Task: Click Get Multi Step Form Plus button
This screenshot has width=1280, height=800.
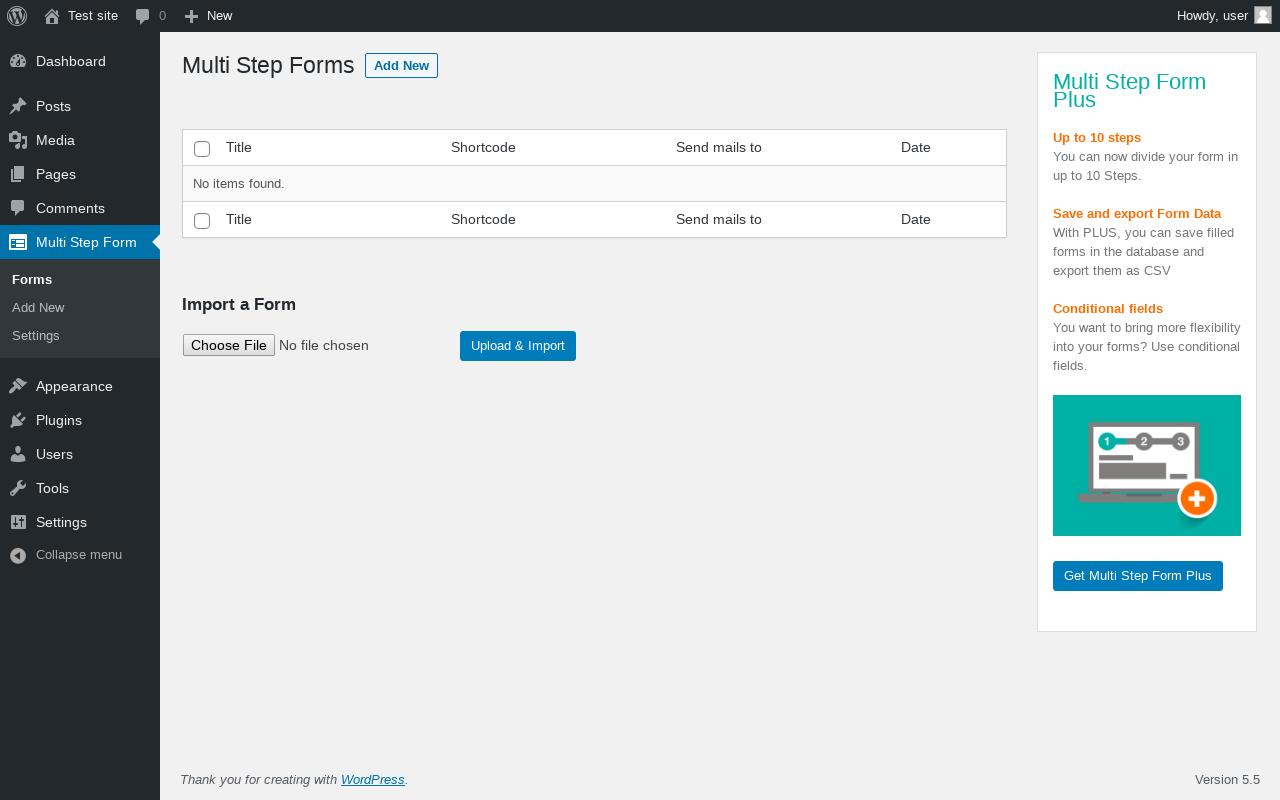Action: pos(1137,576)
